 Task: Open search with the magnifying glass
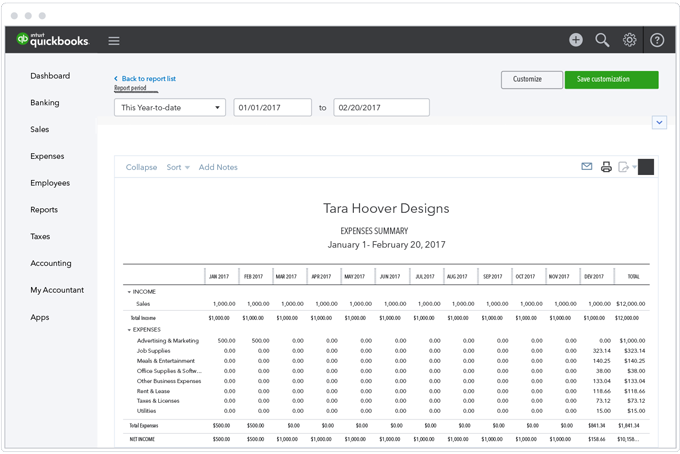coord(602,40)
